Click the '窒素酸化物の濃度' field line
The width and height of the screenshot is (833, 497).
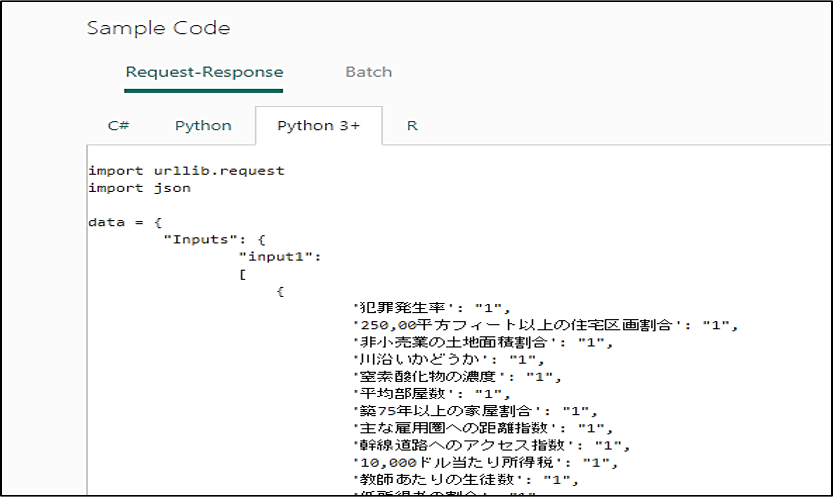click(x=455, y=376)
